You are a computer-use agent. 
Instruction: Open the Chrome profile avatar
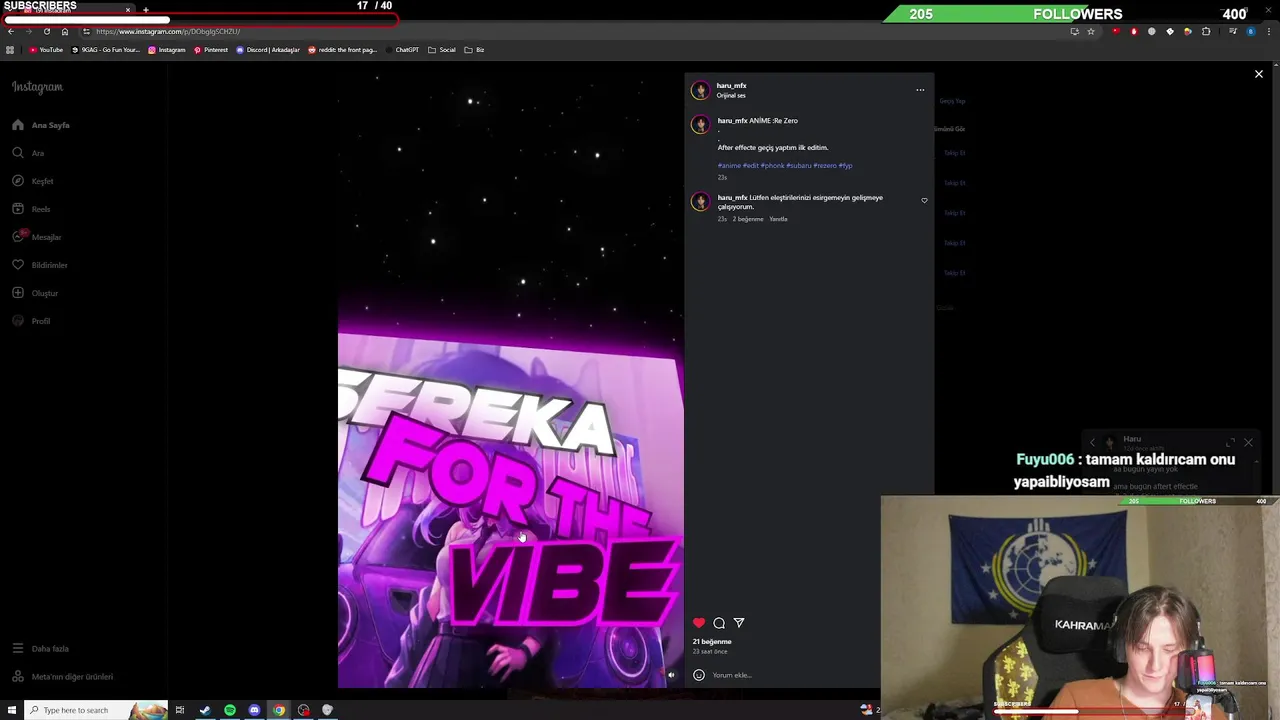tap(1251, 32)
